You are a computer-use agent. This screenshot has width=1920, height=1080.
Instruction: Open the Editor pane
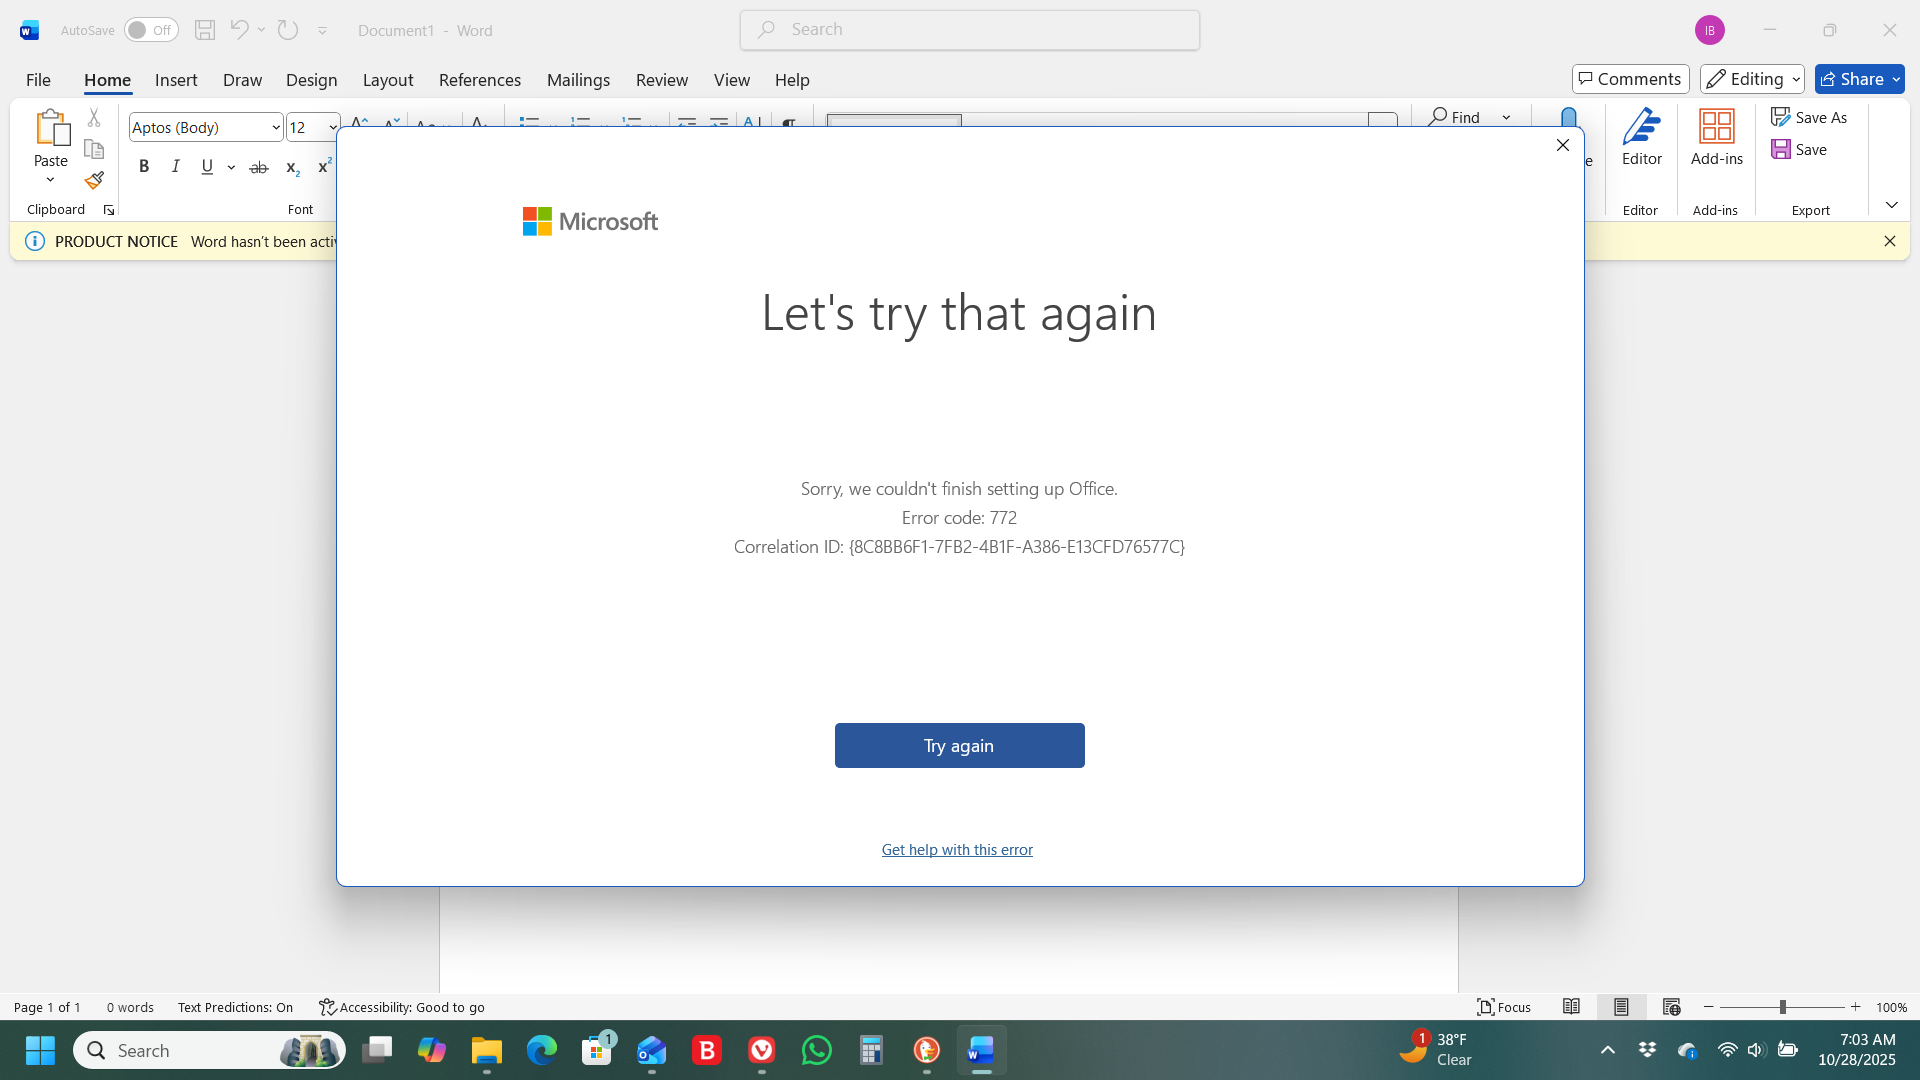click(1642, 138)
